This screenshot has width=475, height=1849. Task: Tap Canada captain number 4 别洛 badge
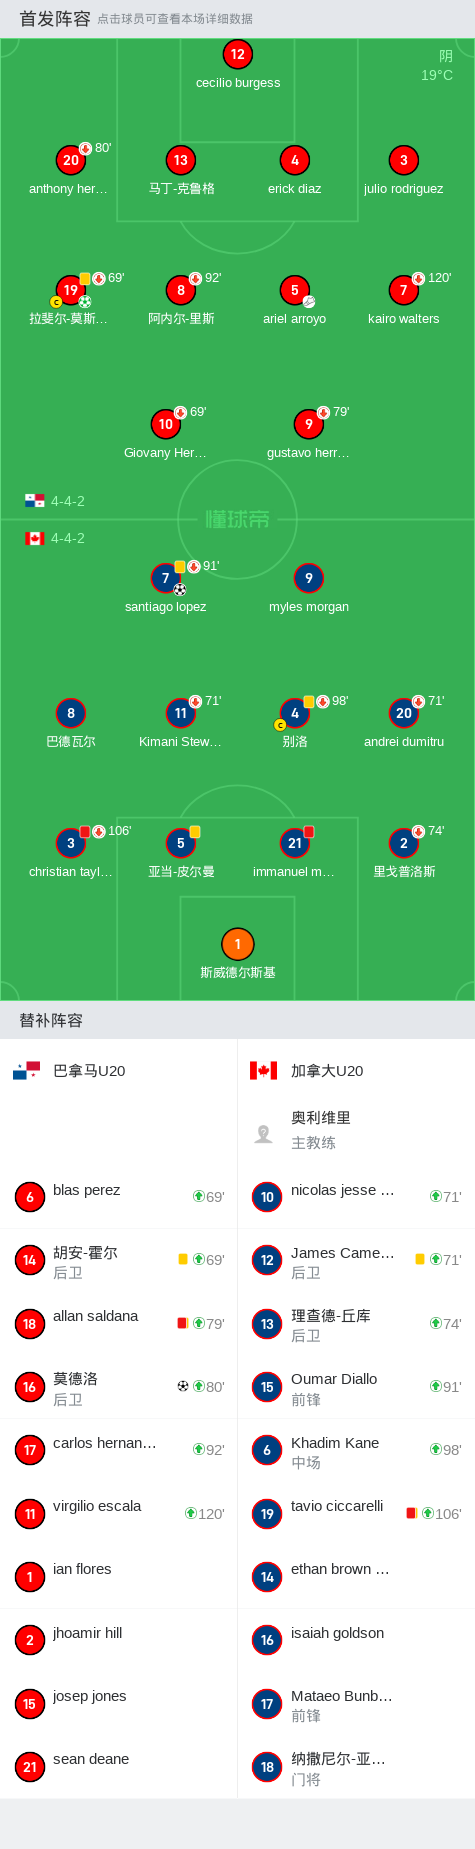tap(295, 713)
